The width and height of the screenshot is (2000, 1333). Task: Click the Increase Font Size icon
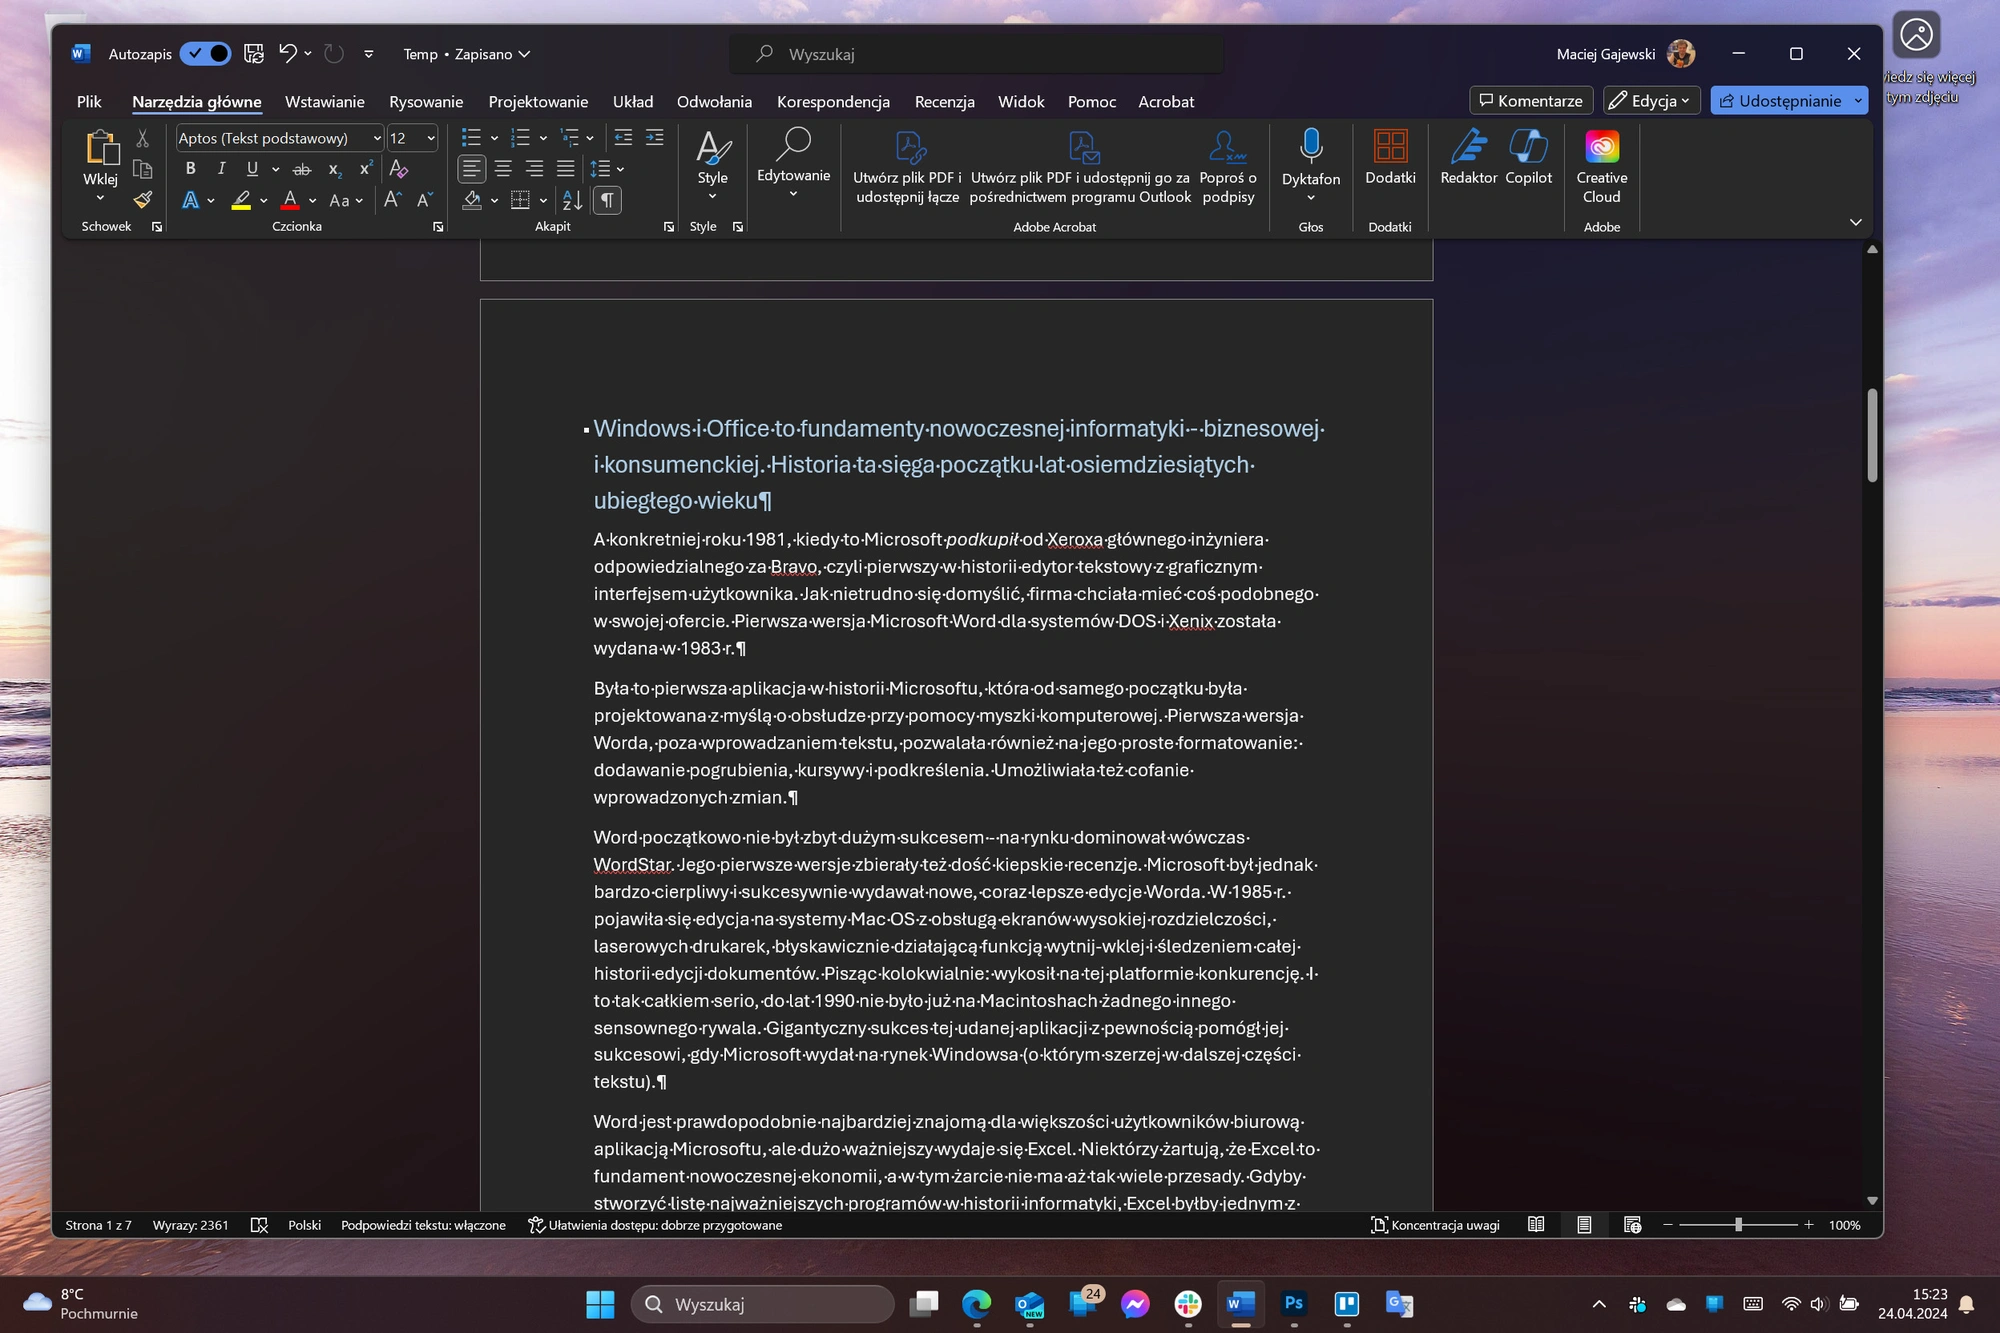coord(392,200)
